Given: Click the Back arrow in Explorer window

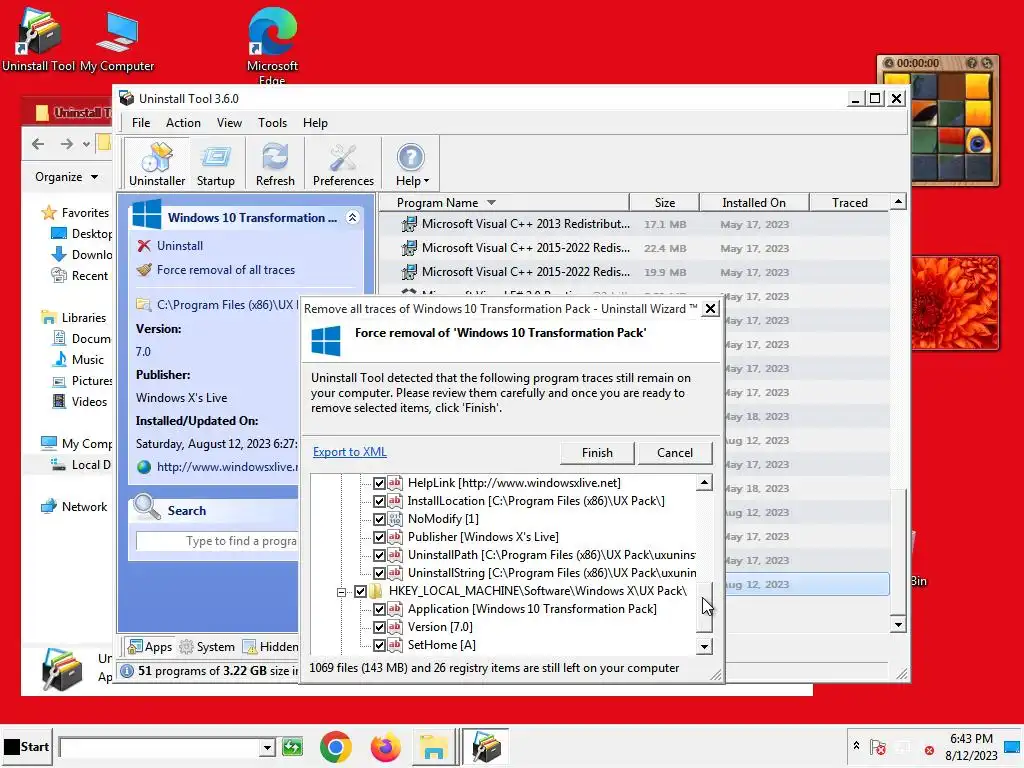Looking at the screenshot, I should (x=39, y=144).
